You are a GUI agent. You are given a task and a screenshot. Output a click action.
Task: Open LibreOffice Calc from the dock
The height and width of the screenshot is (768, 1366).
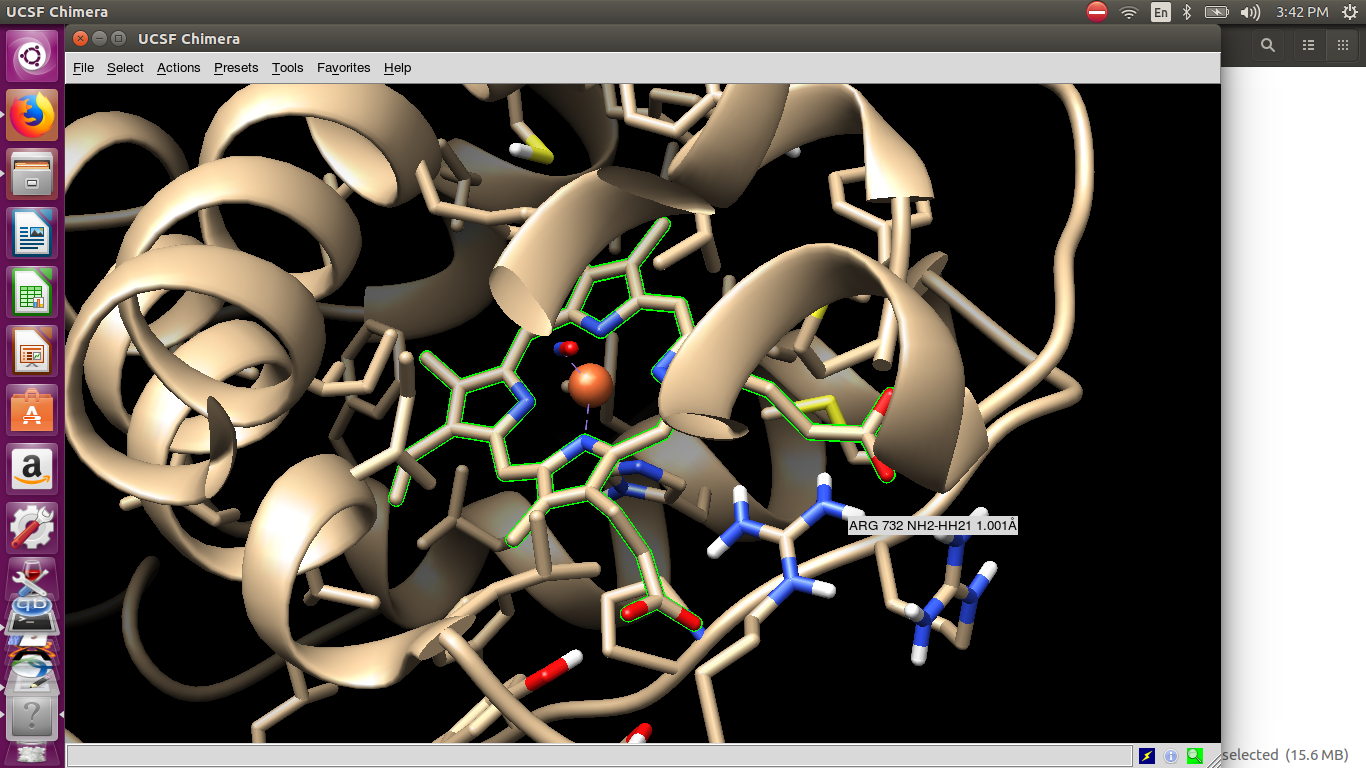click(x=33, y=293)
